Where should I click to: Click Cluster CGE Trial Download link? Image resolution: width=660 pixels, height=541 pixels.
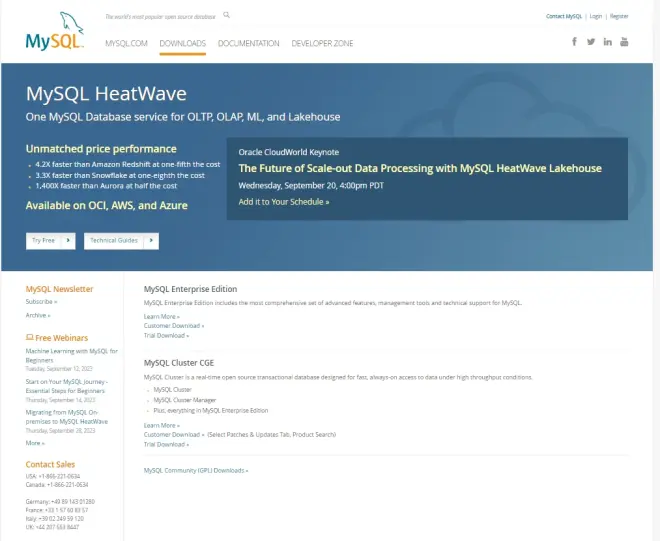point(166,445)
